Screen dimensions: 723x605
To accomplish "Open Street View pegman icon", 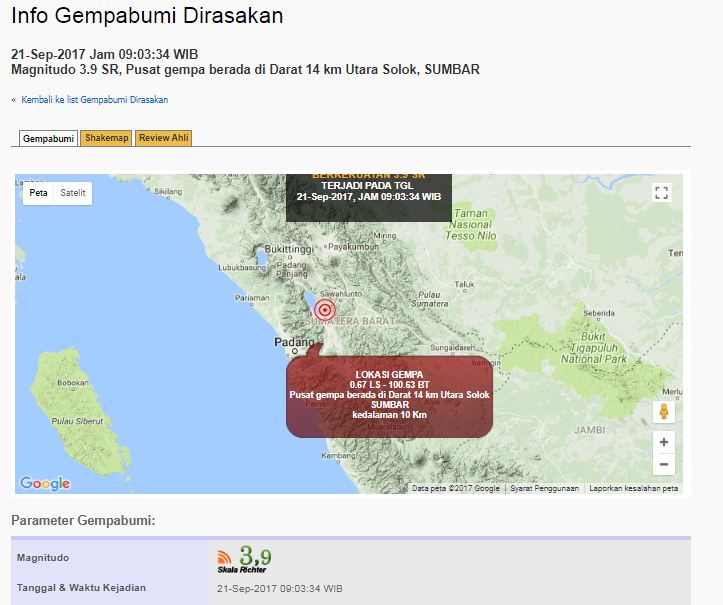I will click(x=664, y=411).
